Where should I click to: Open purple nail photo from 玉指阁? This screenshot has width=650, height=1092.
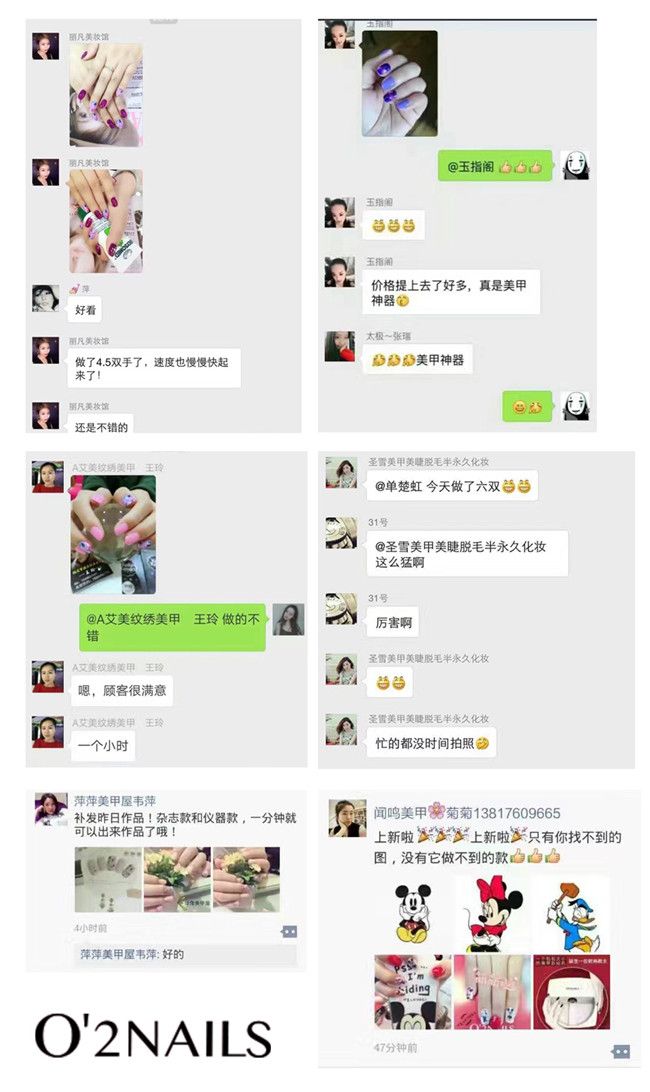tap(400, 84)
